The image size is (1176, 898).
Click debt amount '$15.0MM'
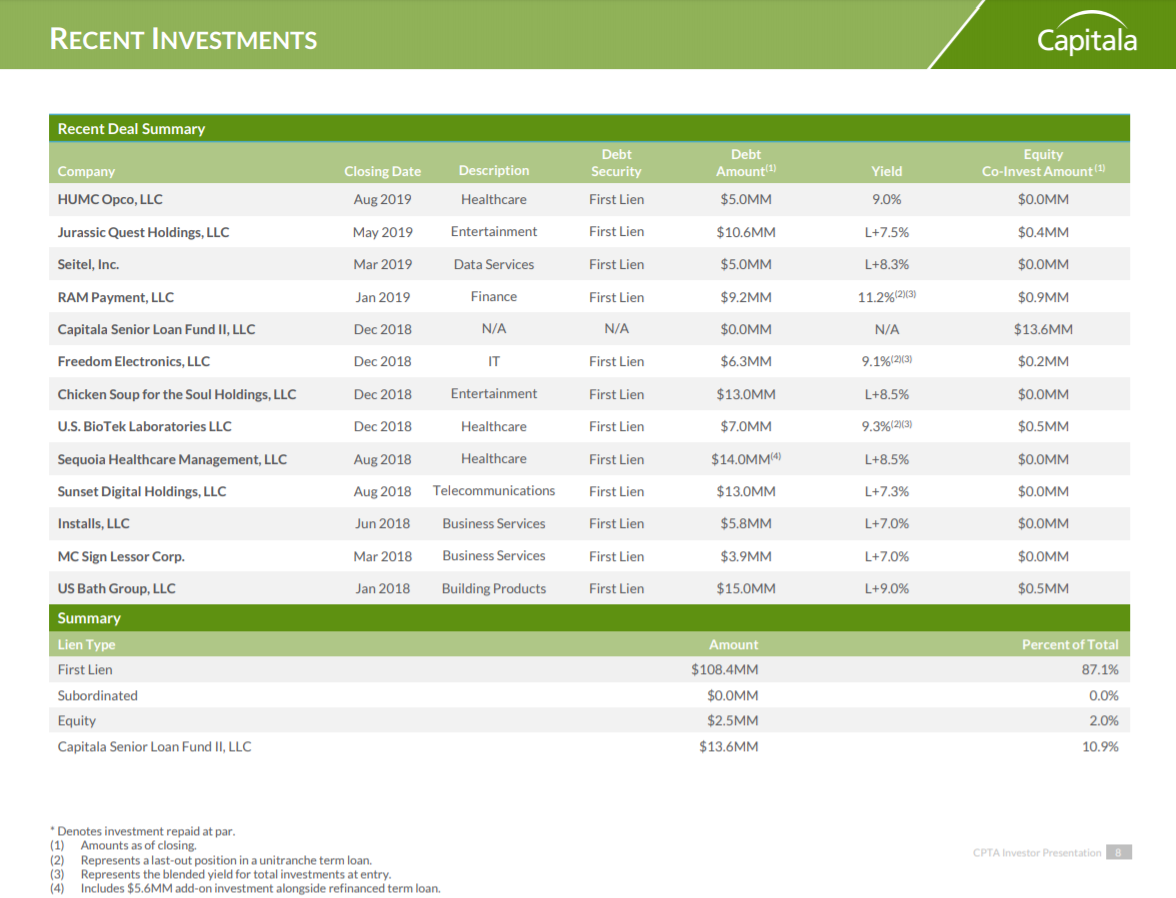click(746, 589)
